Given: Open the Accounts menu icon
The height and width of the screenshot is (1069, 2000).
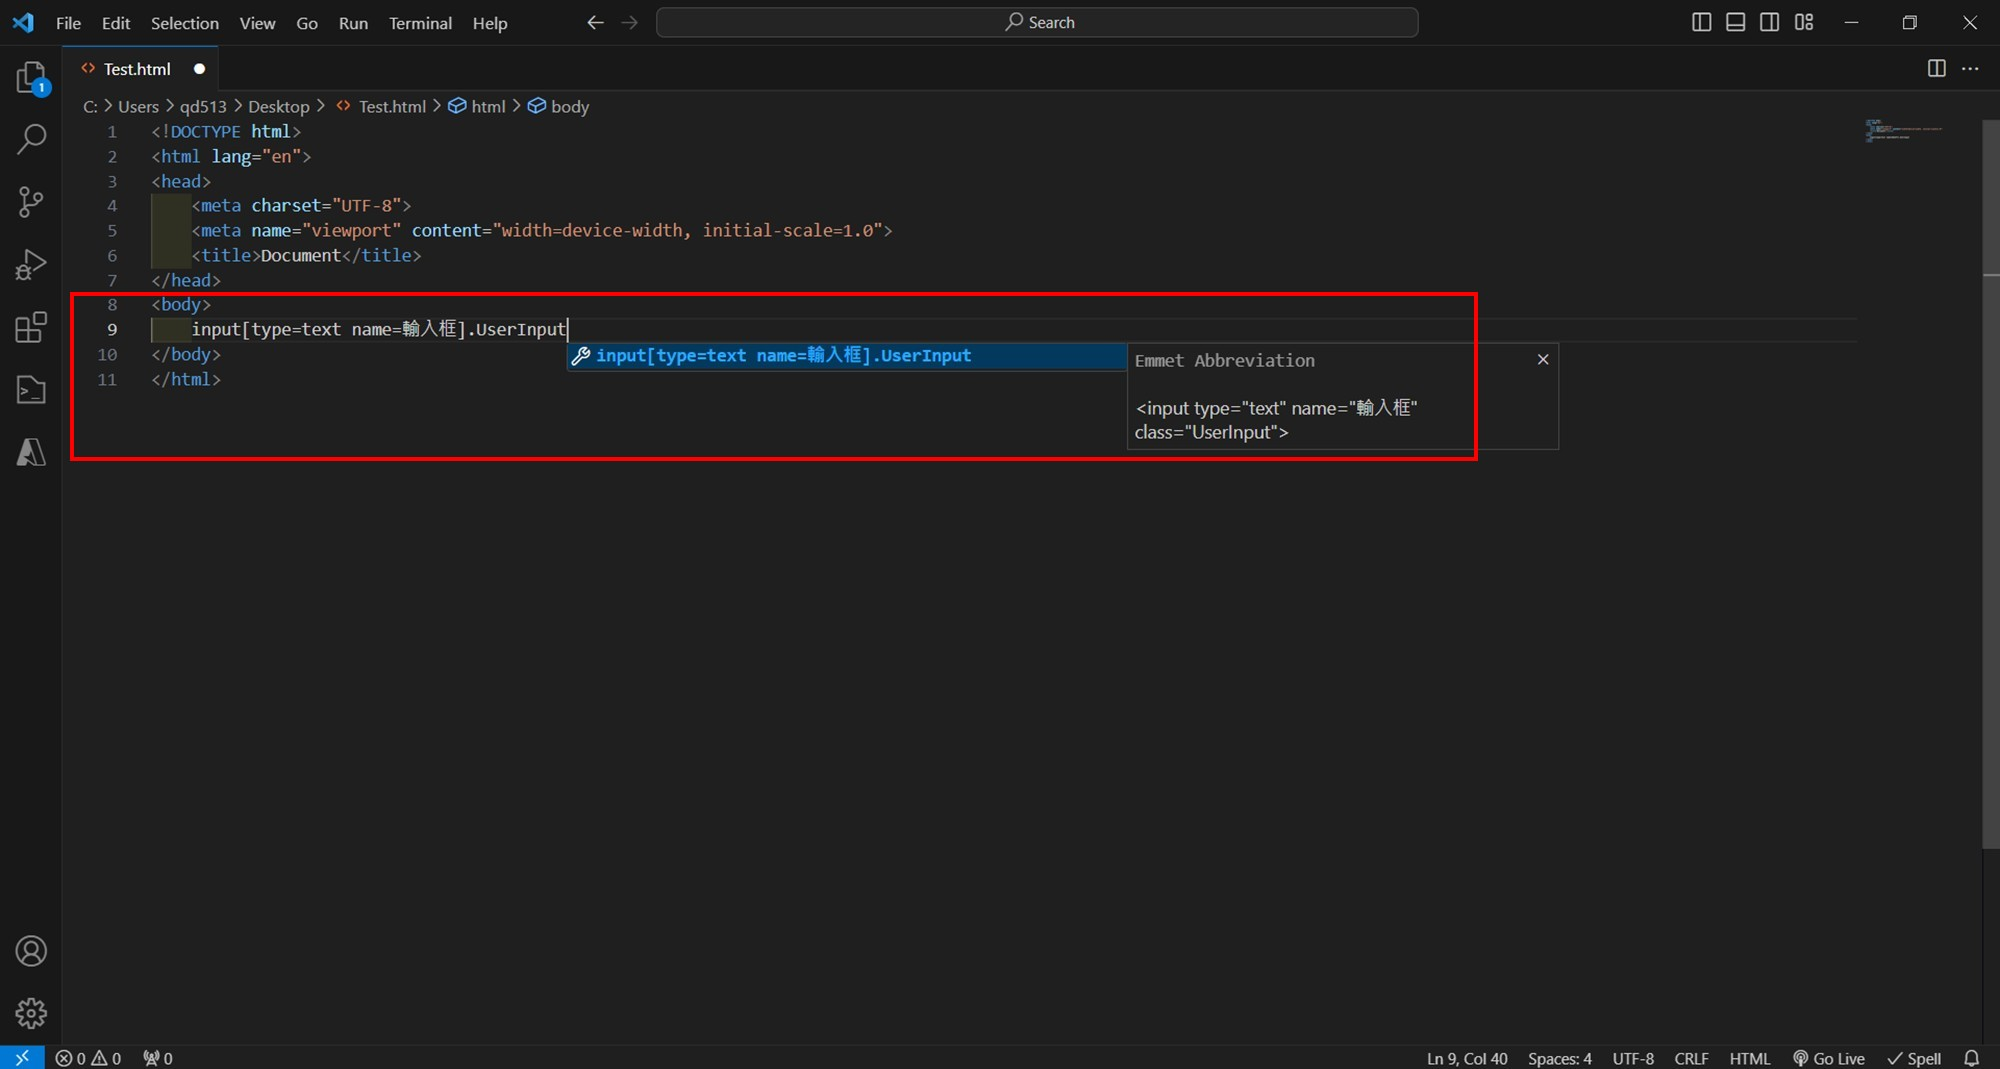Looking at the screenshot, I should (31, 951).
